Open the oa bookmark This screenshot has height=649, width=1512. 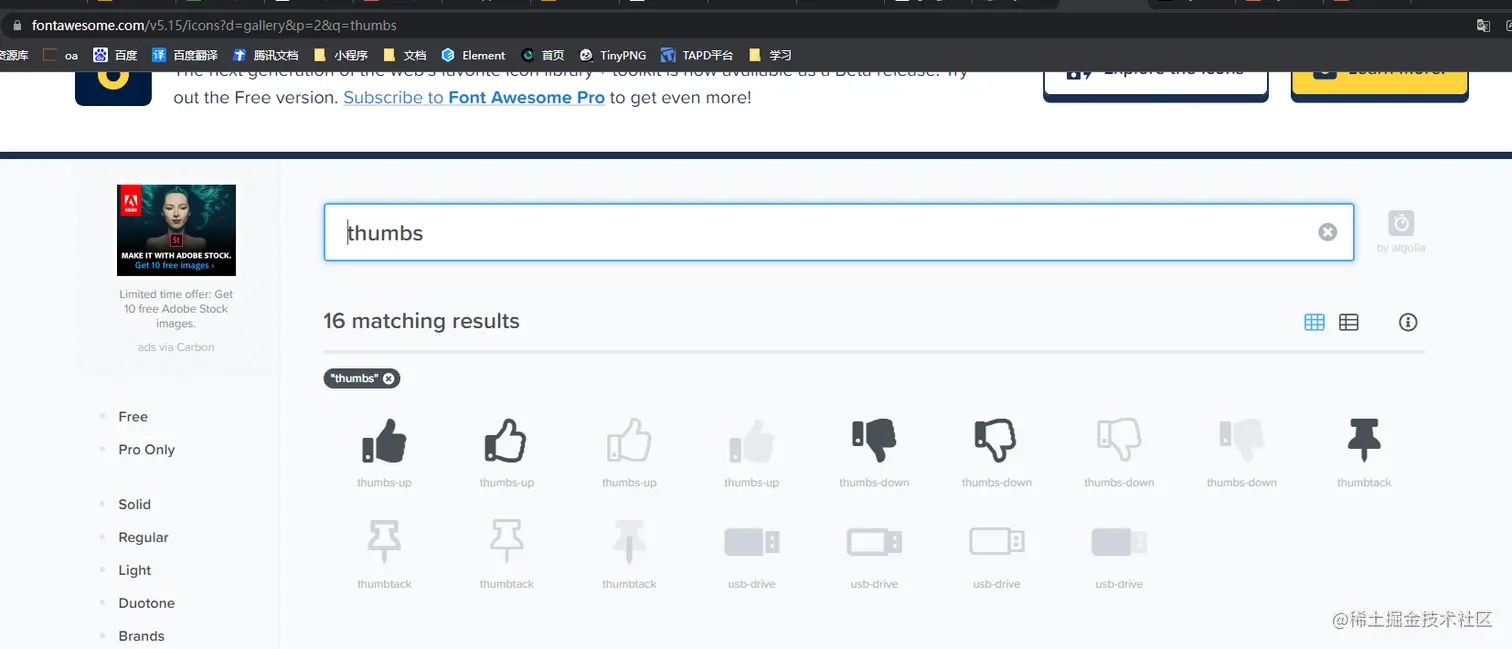point(61,55)
